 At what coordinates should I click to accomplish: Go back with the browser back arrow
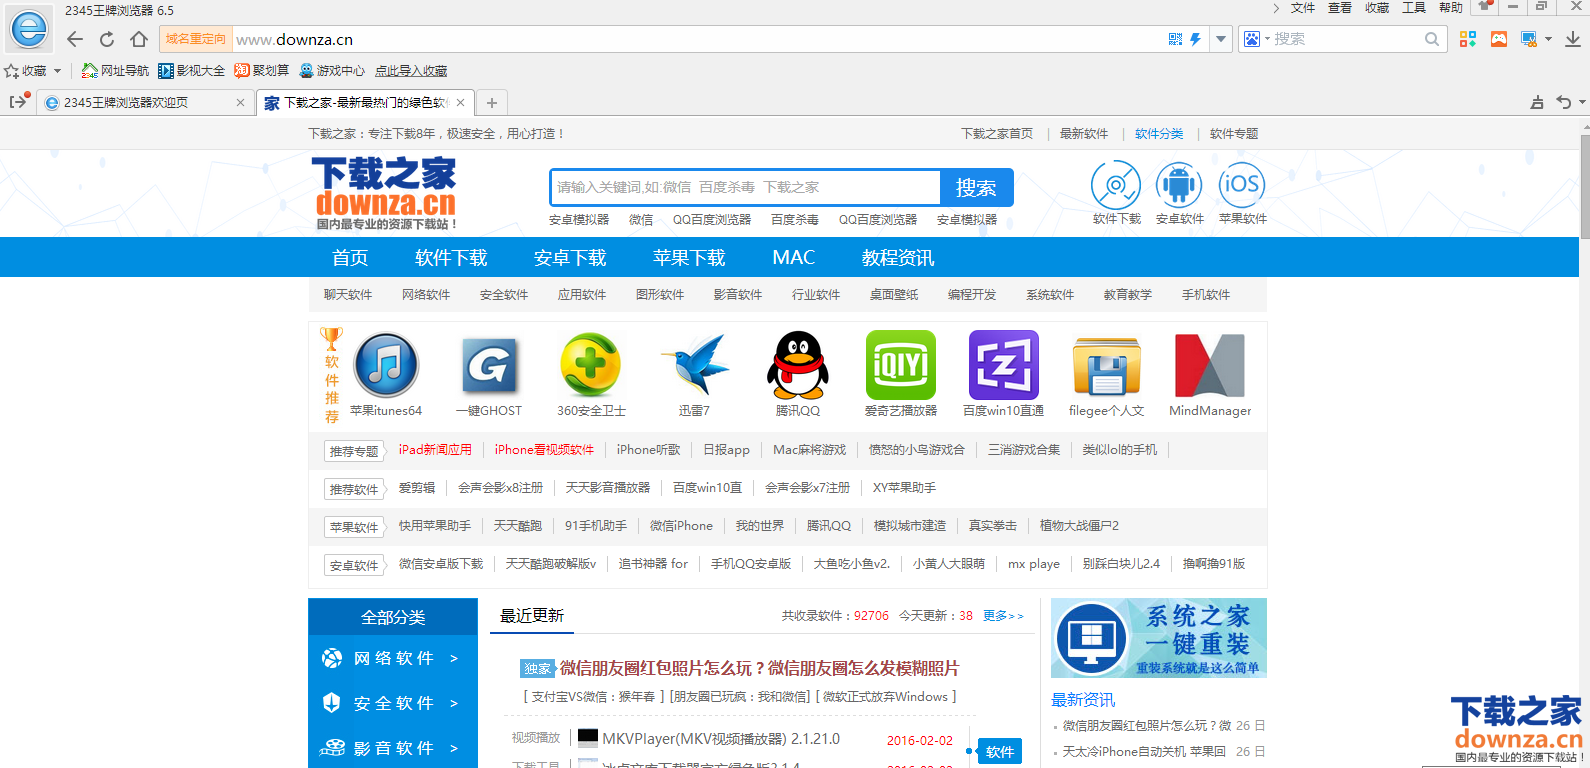coord(75,39)
